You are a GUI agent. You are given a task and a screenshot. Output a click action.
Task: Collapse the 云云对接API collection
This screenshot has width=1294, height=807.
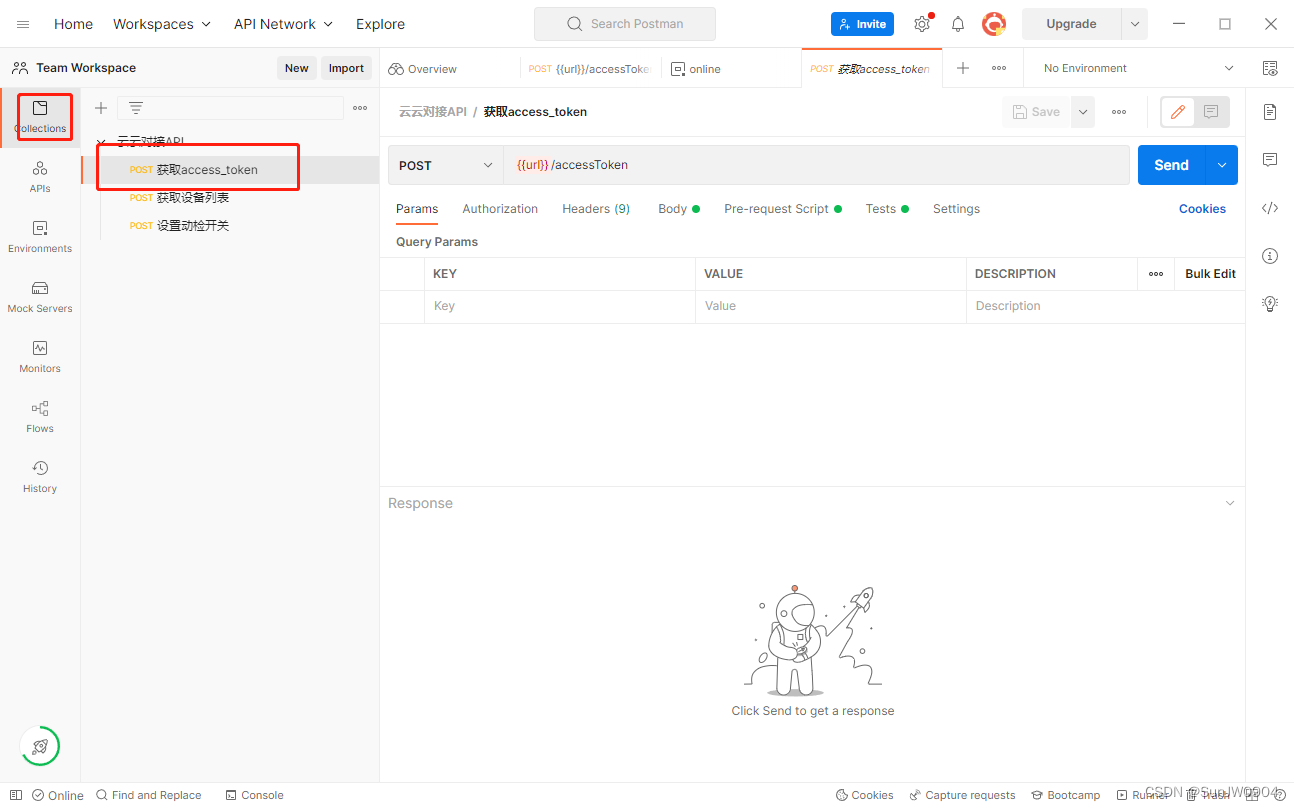pos(101,142)
